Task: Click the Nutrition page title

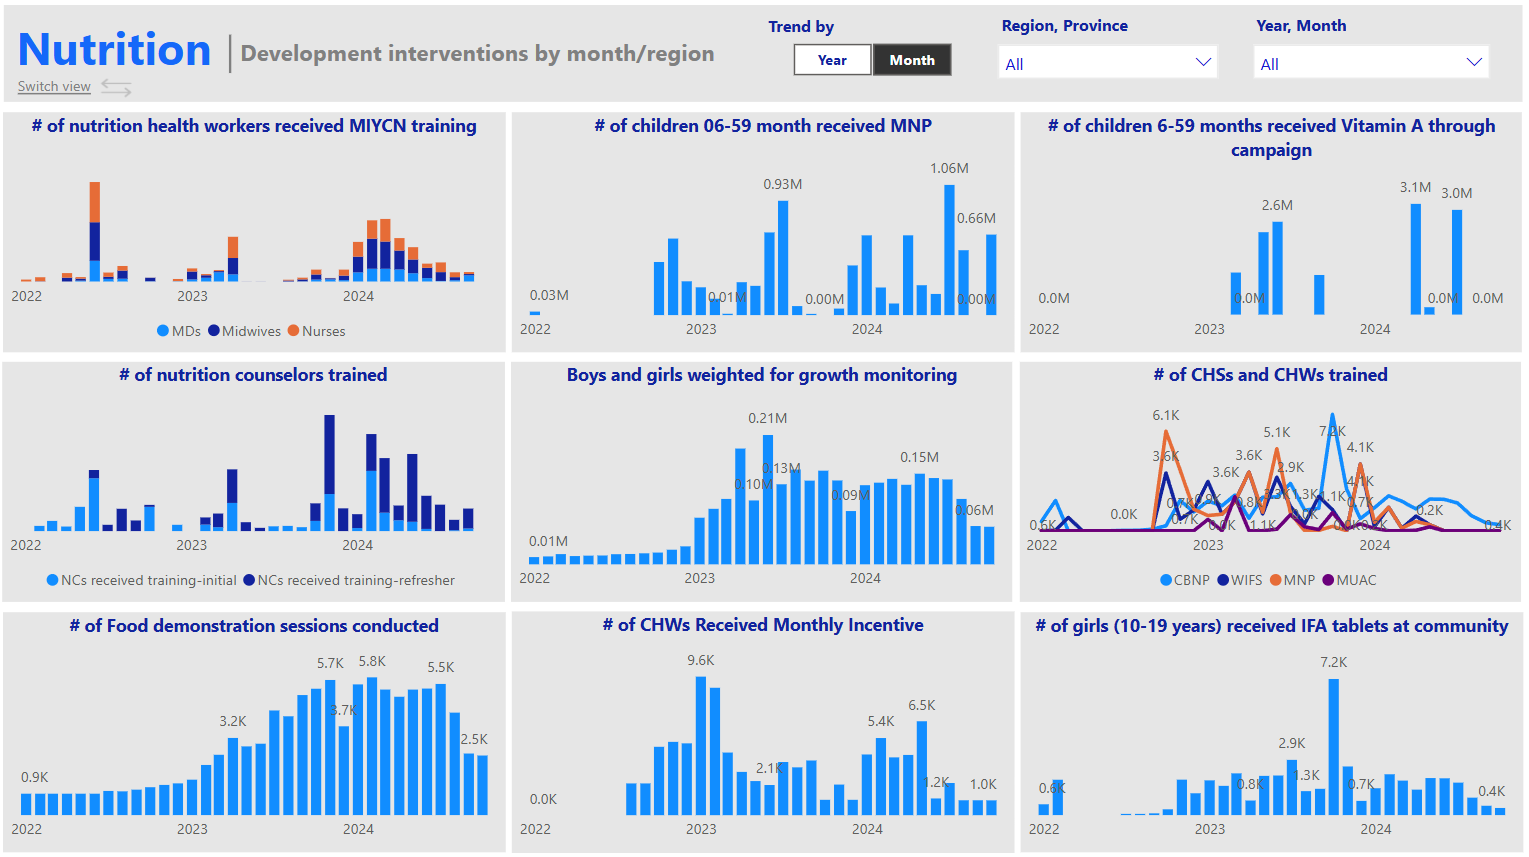Action: tap(115, 50)
